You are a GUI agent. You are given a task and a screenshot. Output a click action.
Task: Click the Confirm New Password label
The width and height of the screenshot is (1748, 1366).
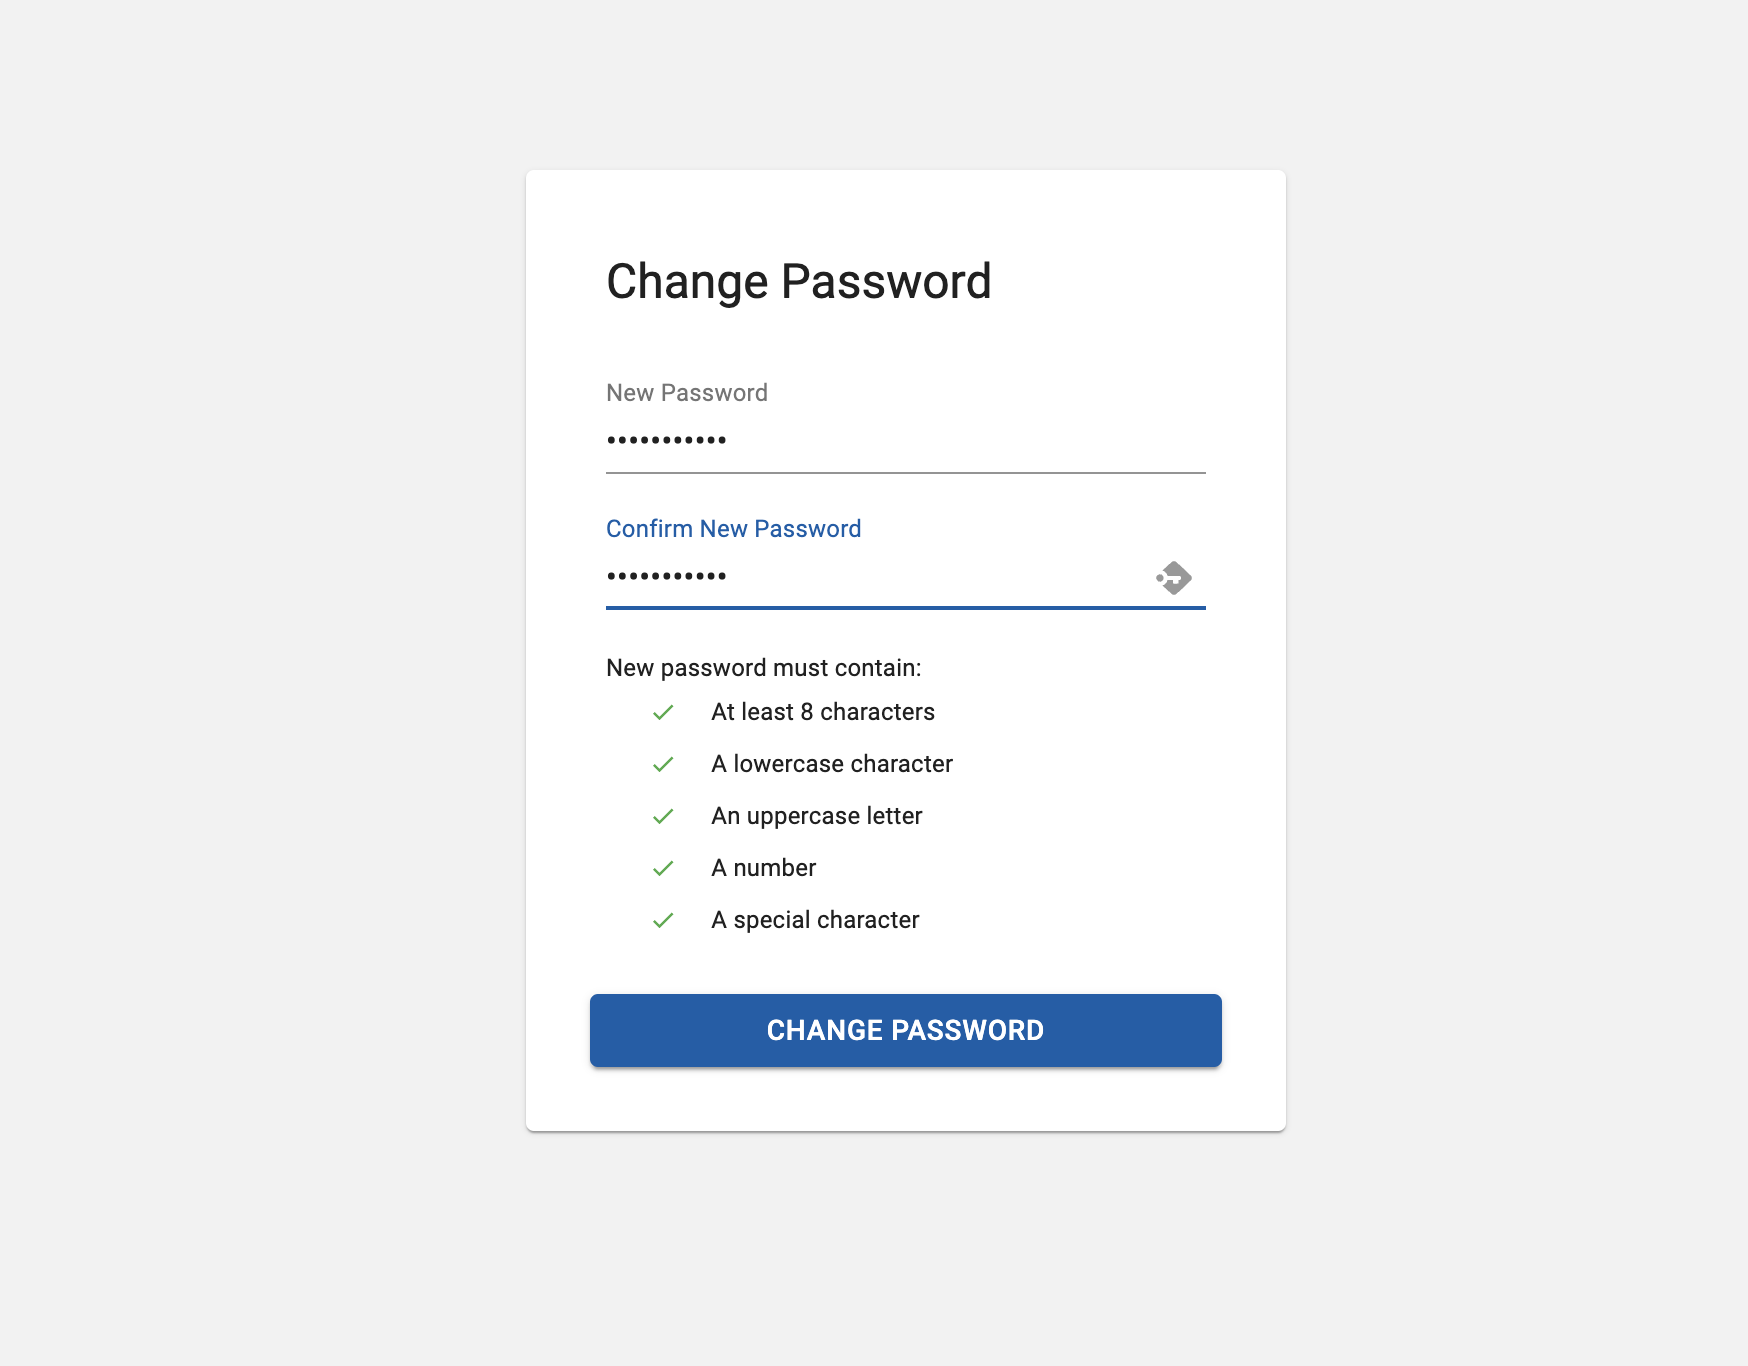pyautogui.click(x=733, y=529)
